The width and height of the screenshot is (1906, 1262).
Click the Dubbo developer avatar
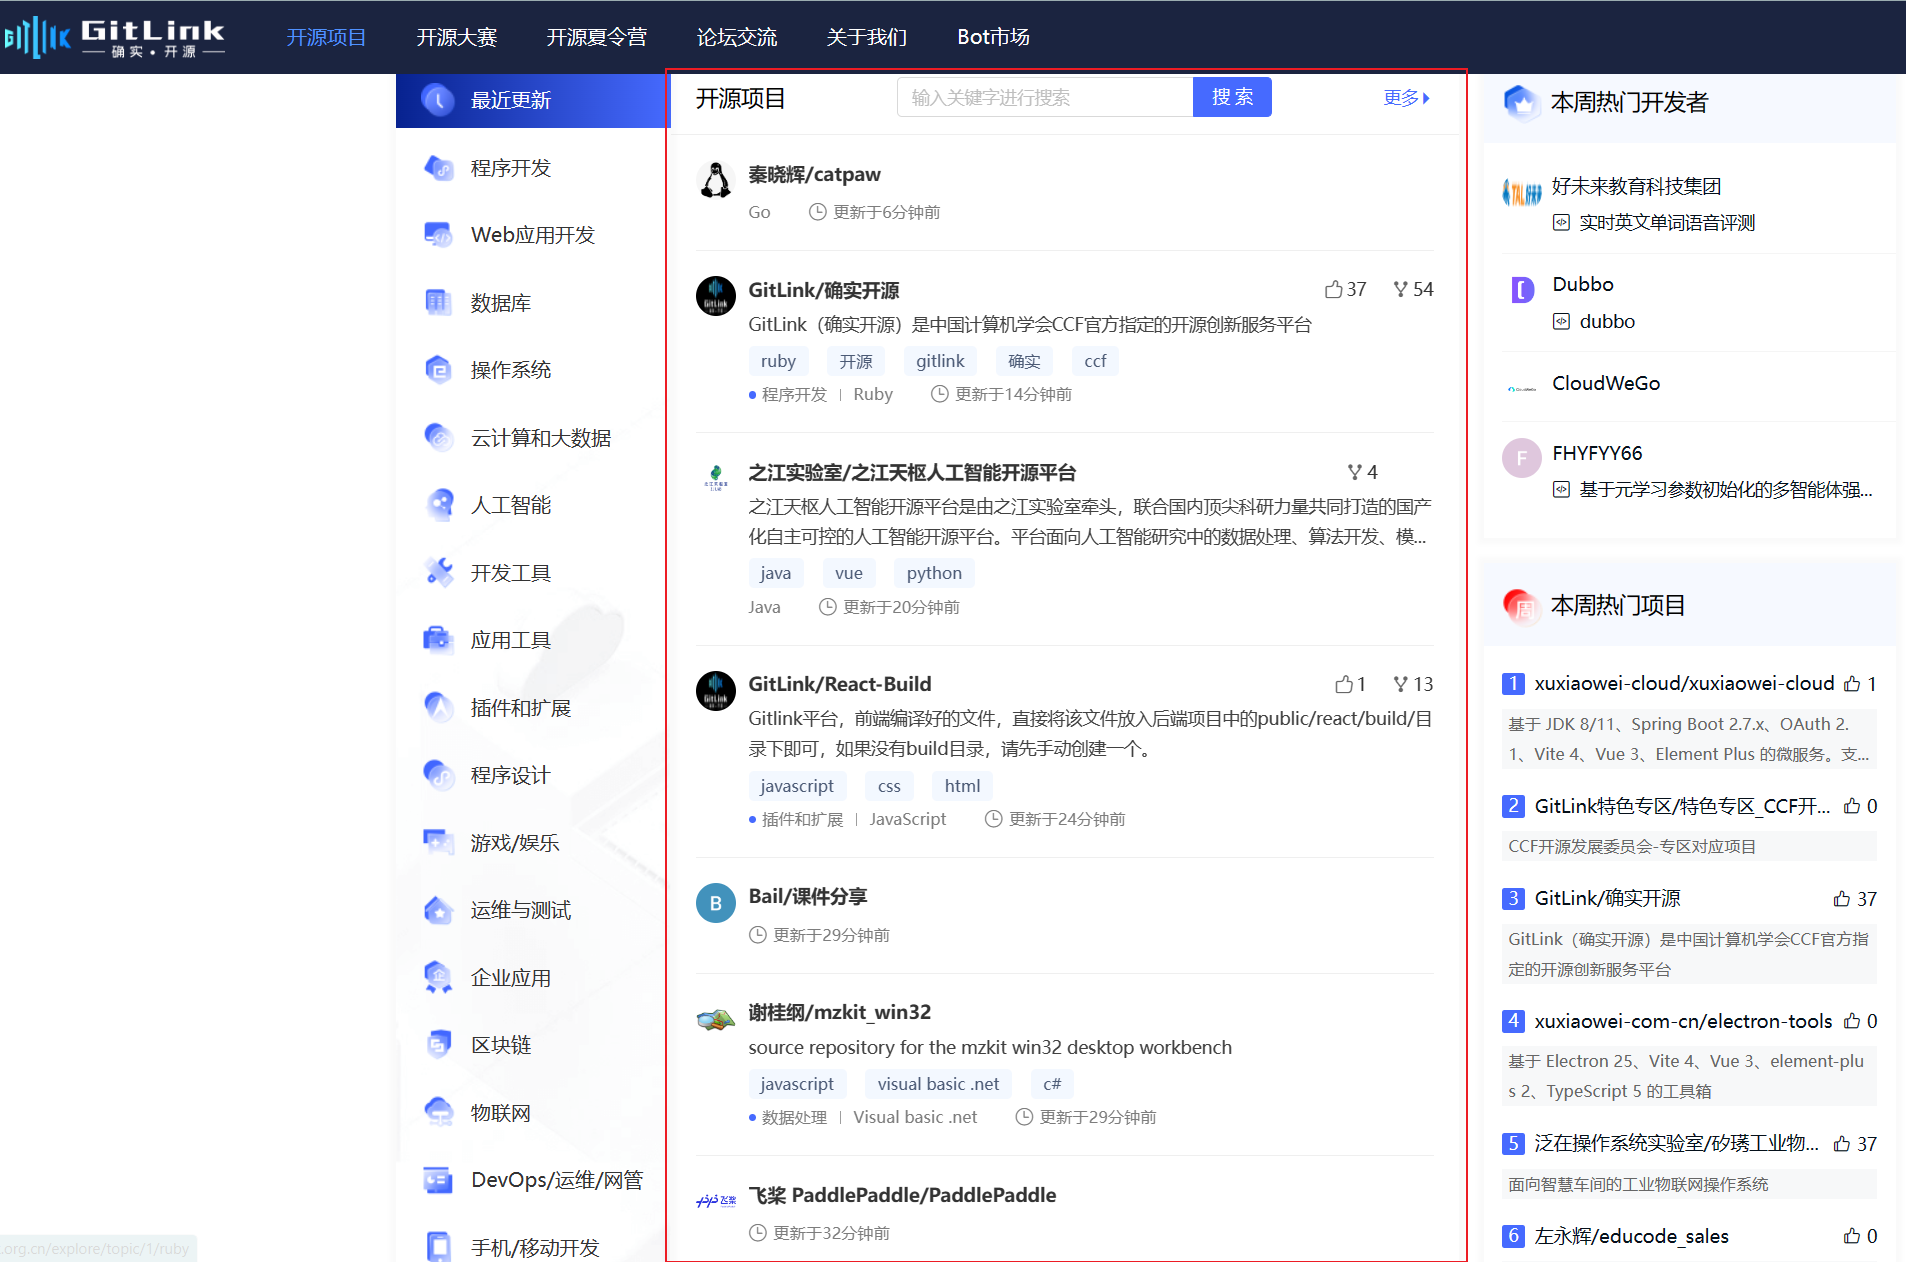tap(1522, 290)
